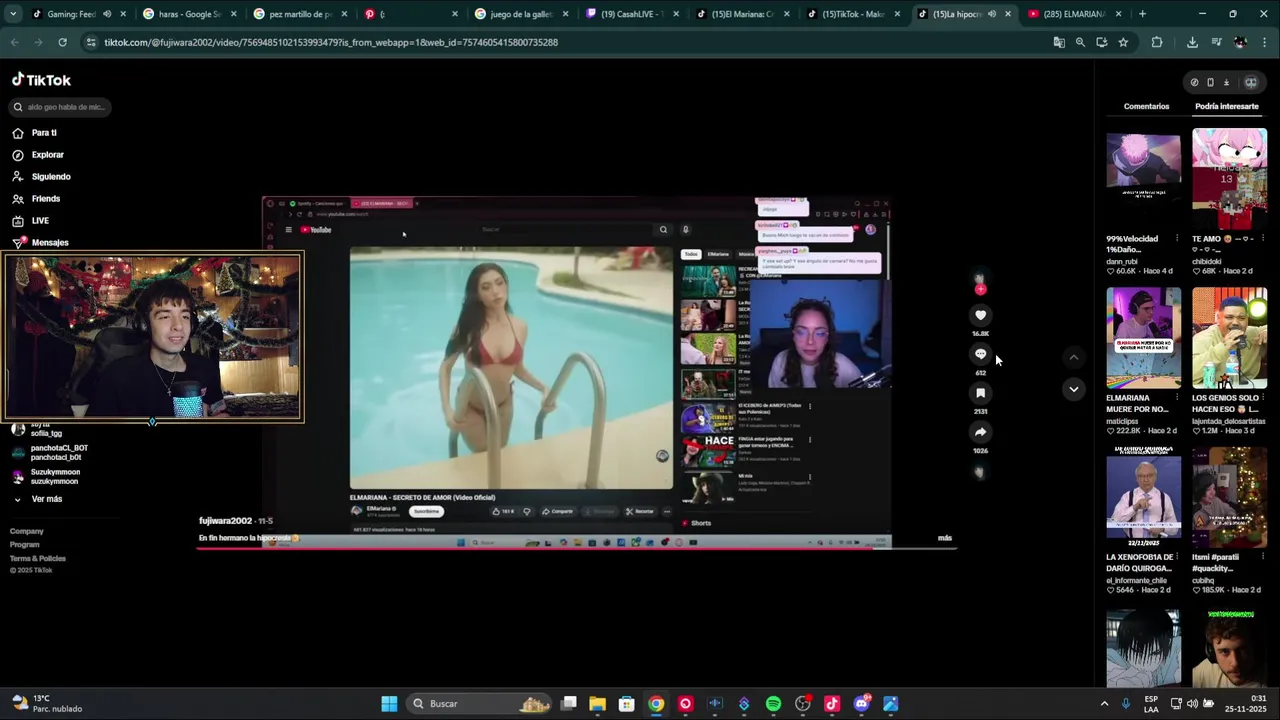Open Chrome three-dot menu
The width and height of the screenshot is (1280, 720).
[x=1265, y=42]
